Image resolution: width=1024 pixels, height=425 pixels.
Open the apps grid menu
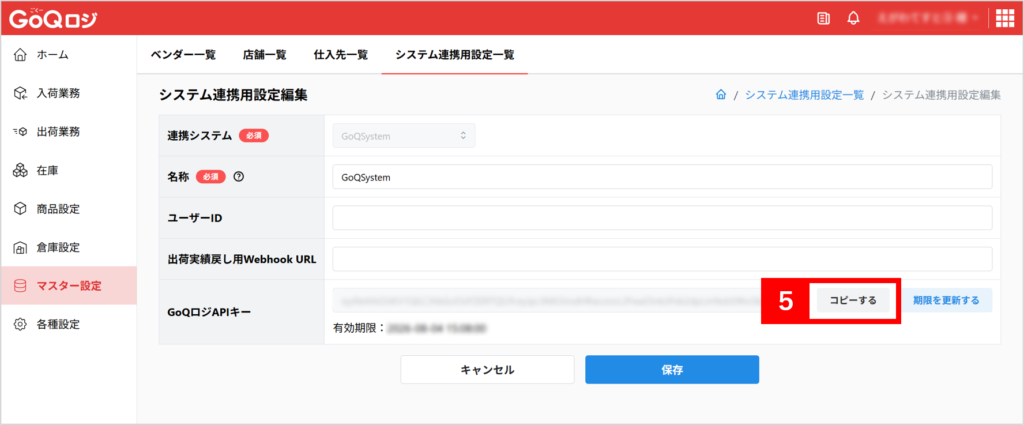(1005, 18)
